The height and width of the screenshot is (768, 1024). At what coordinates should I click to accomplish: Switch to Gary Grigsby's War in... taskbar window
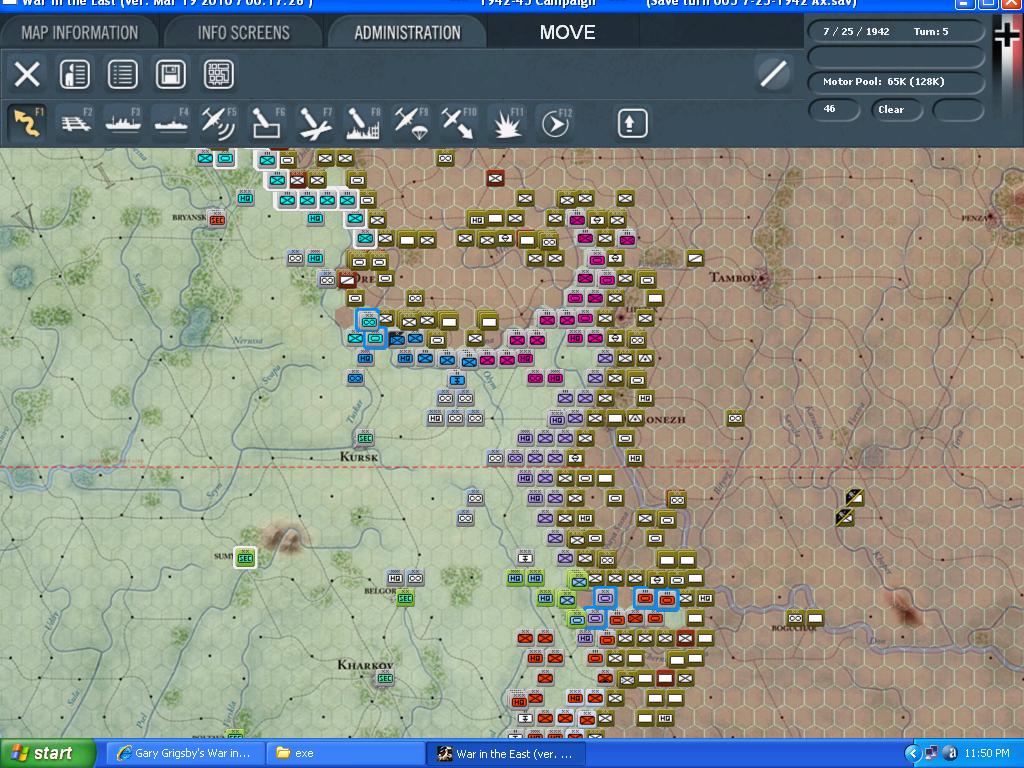(185, 754)
